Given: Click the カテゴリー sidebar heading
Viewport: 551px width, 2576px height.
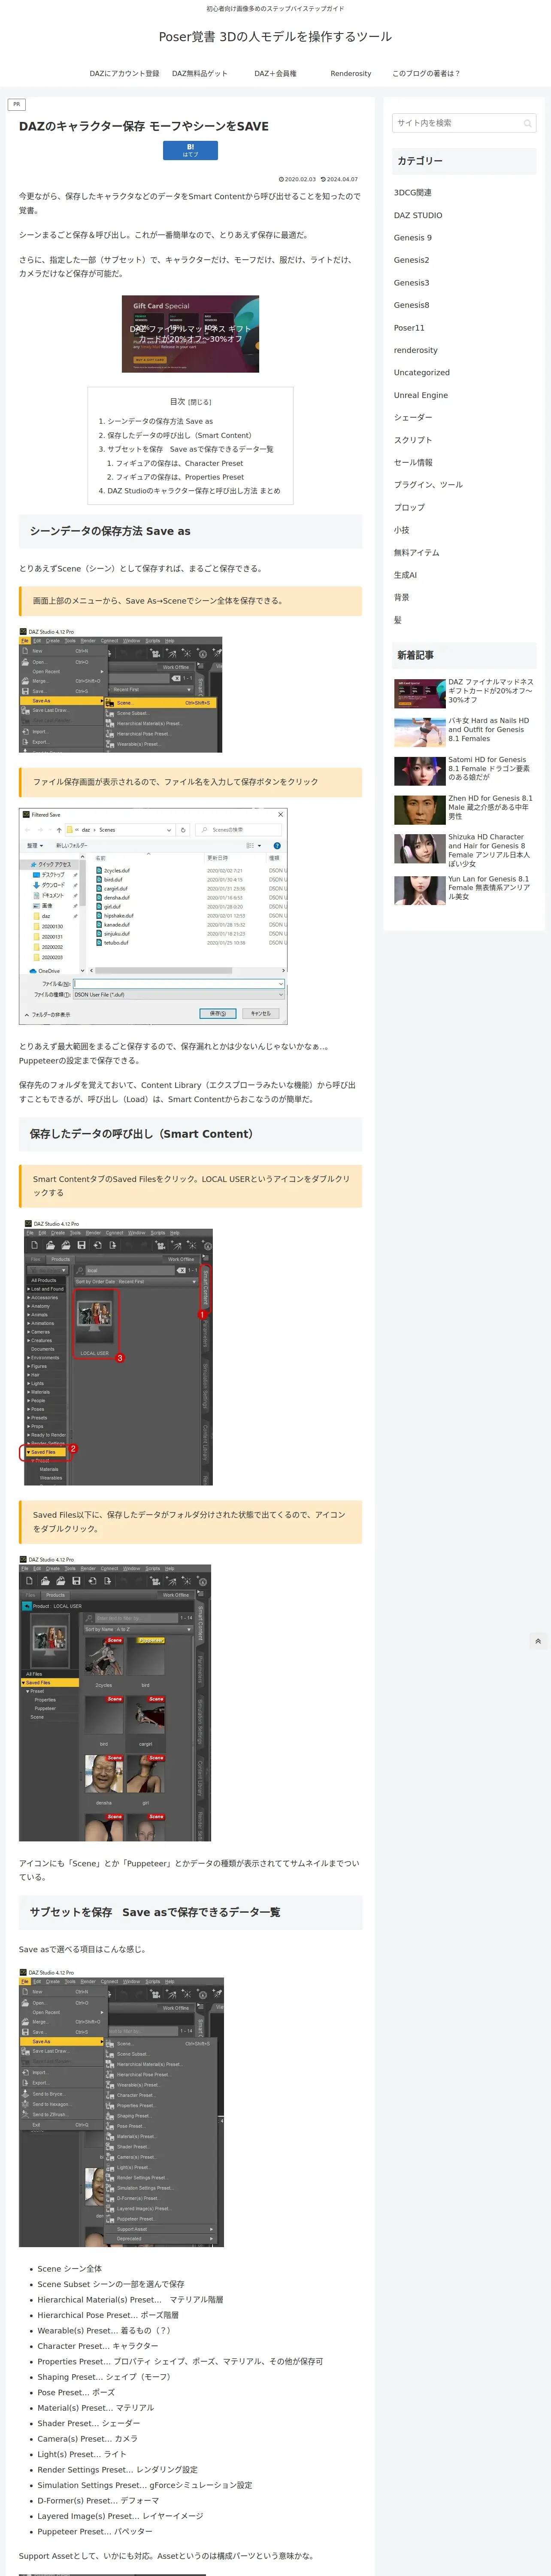Looking at the screenshot, I should tap(464, 161).
